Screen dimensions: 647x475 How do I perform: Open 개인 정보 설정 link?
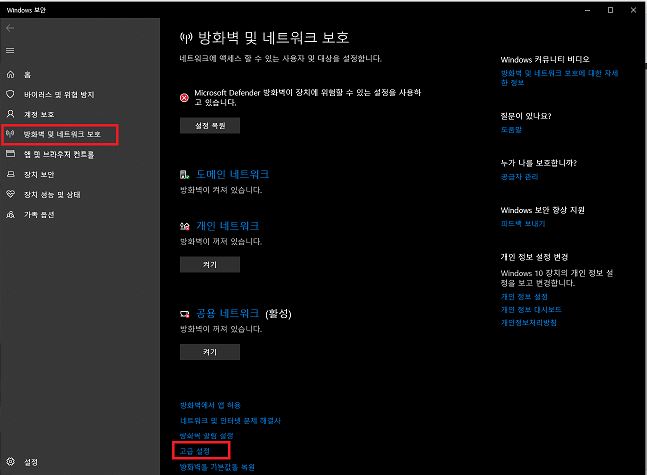pos(524,297)
